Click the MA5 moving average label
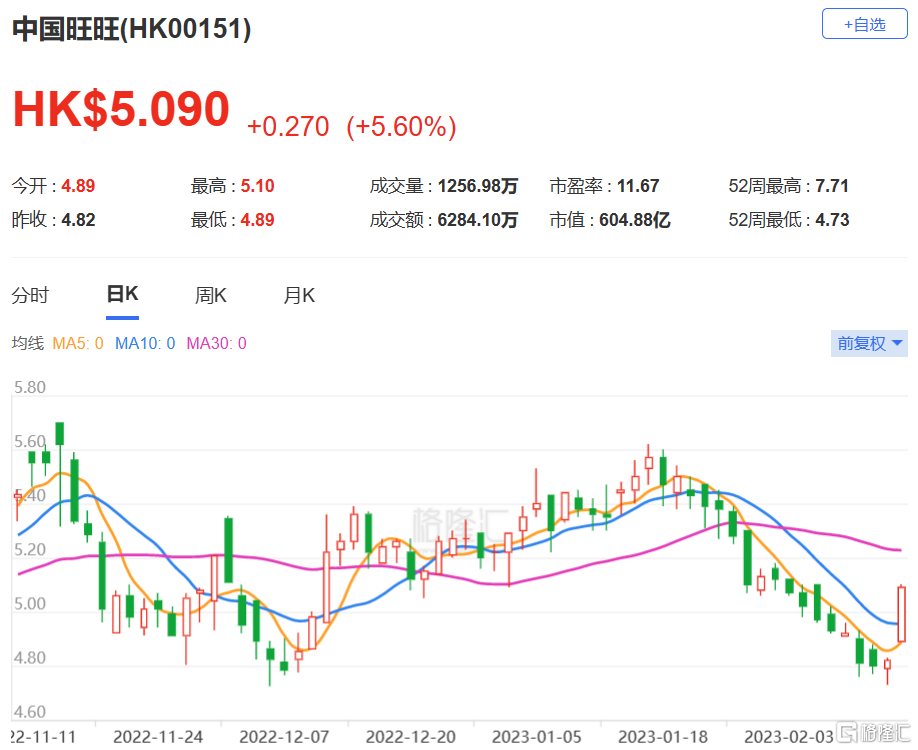The width and height of the screenshot is (918, 750). [78, 343]
